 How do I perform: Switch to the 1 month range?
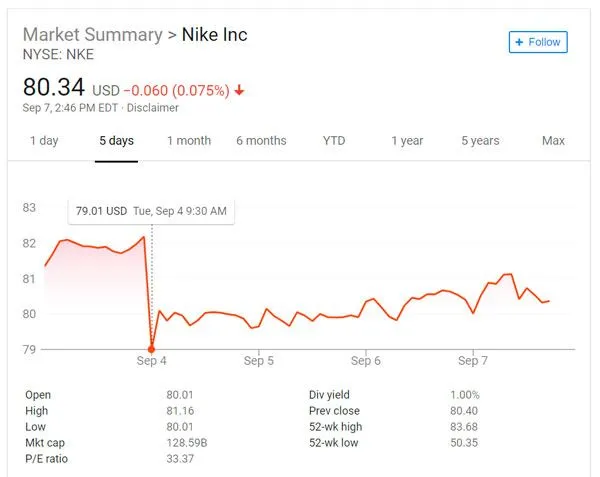point(189,141)
